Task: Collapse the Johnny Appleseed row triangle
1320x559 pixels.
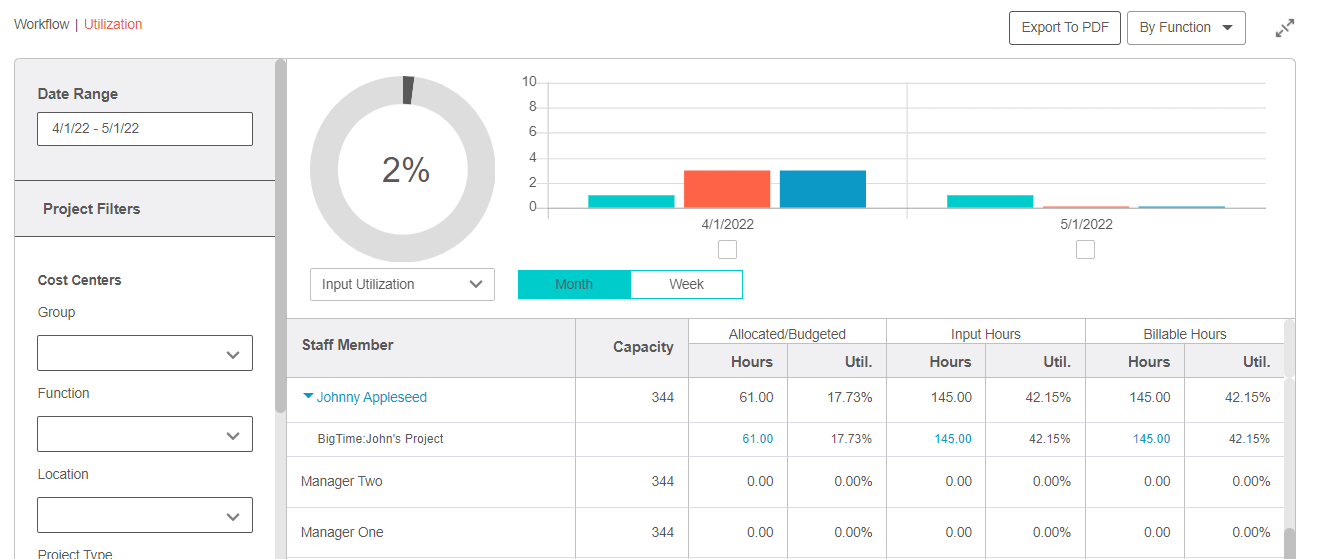Action: (x=308, y=397)
